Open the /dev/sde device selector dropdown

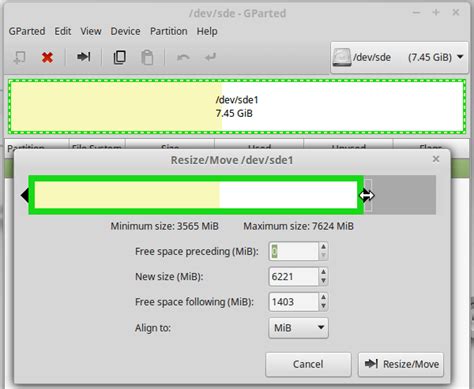[399, 57]
